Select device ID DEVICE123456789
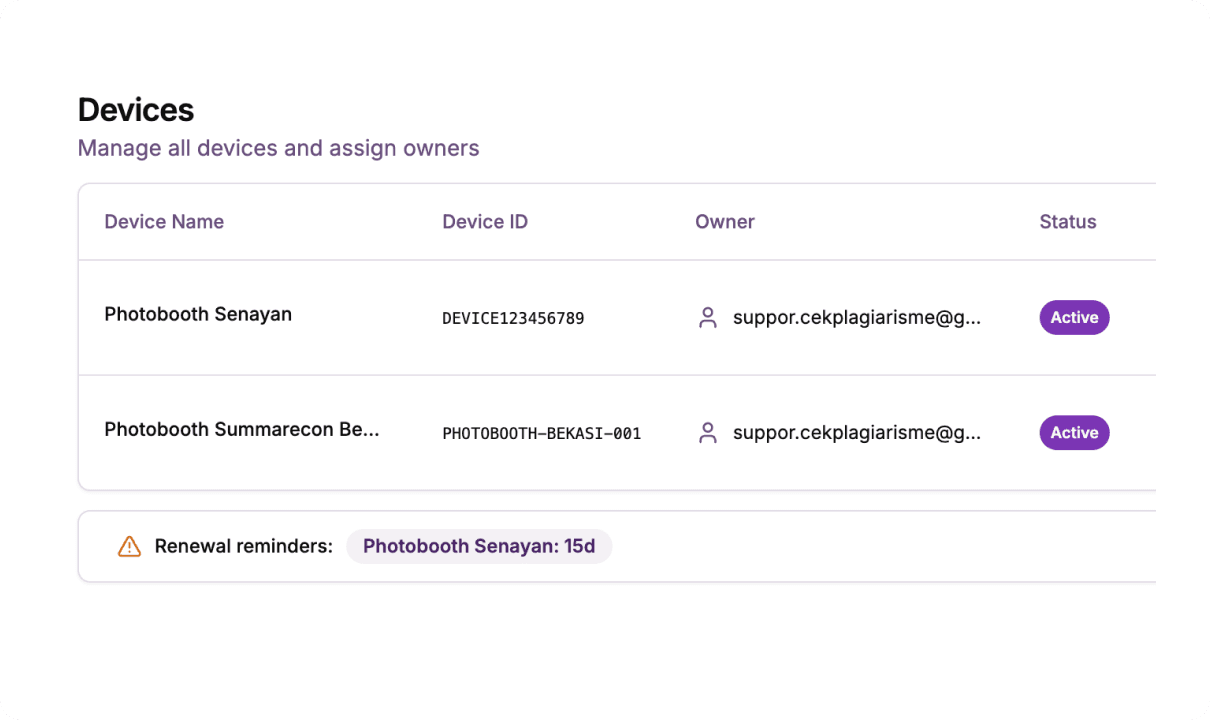Screen dimensions: 1210x720 (513, 319)
